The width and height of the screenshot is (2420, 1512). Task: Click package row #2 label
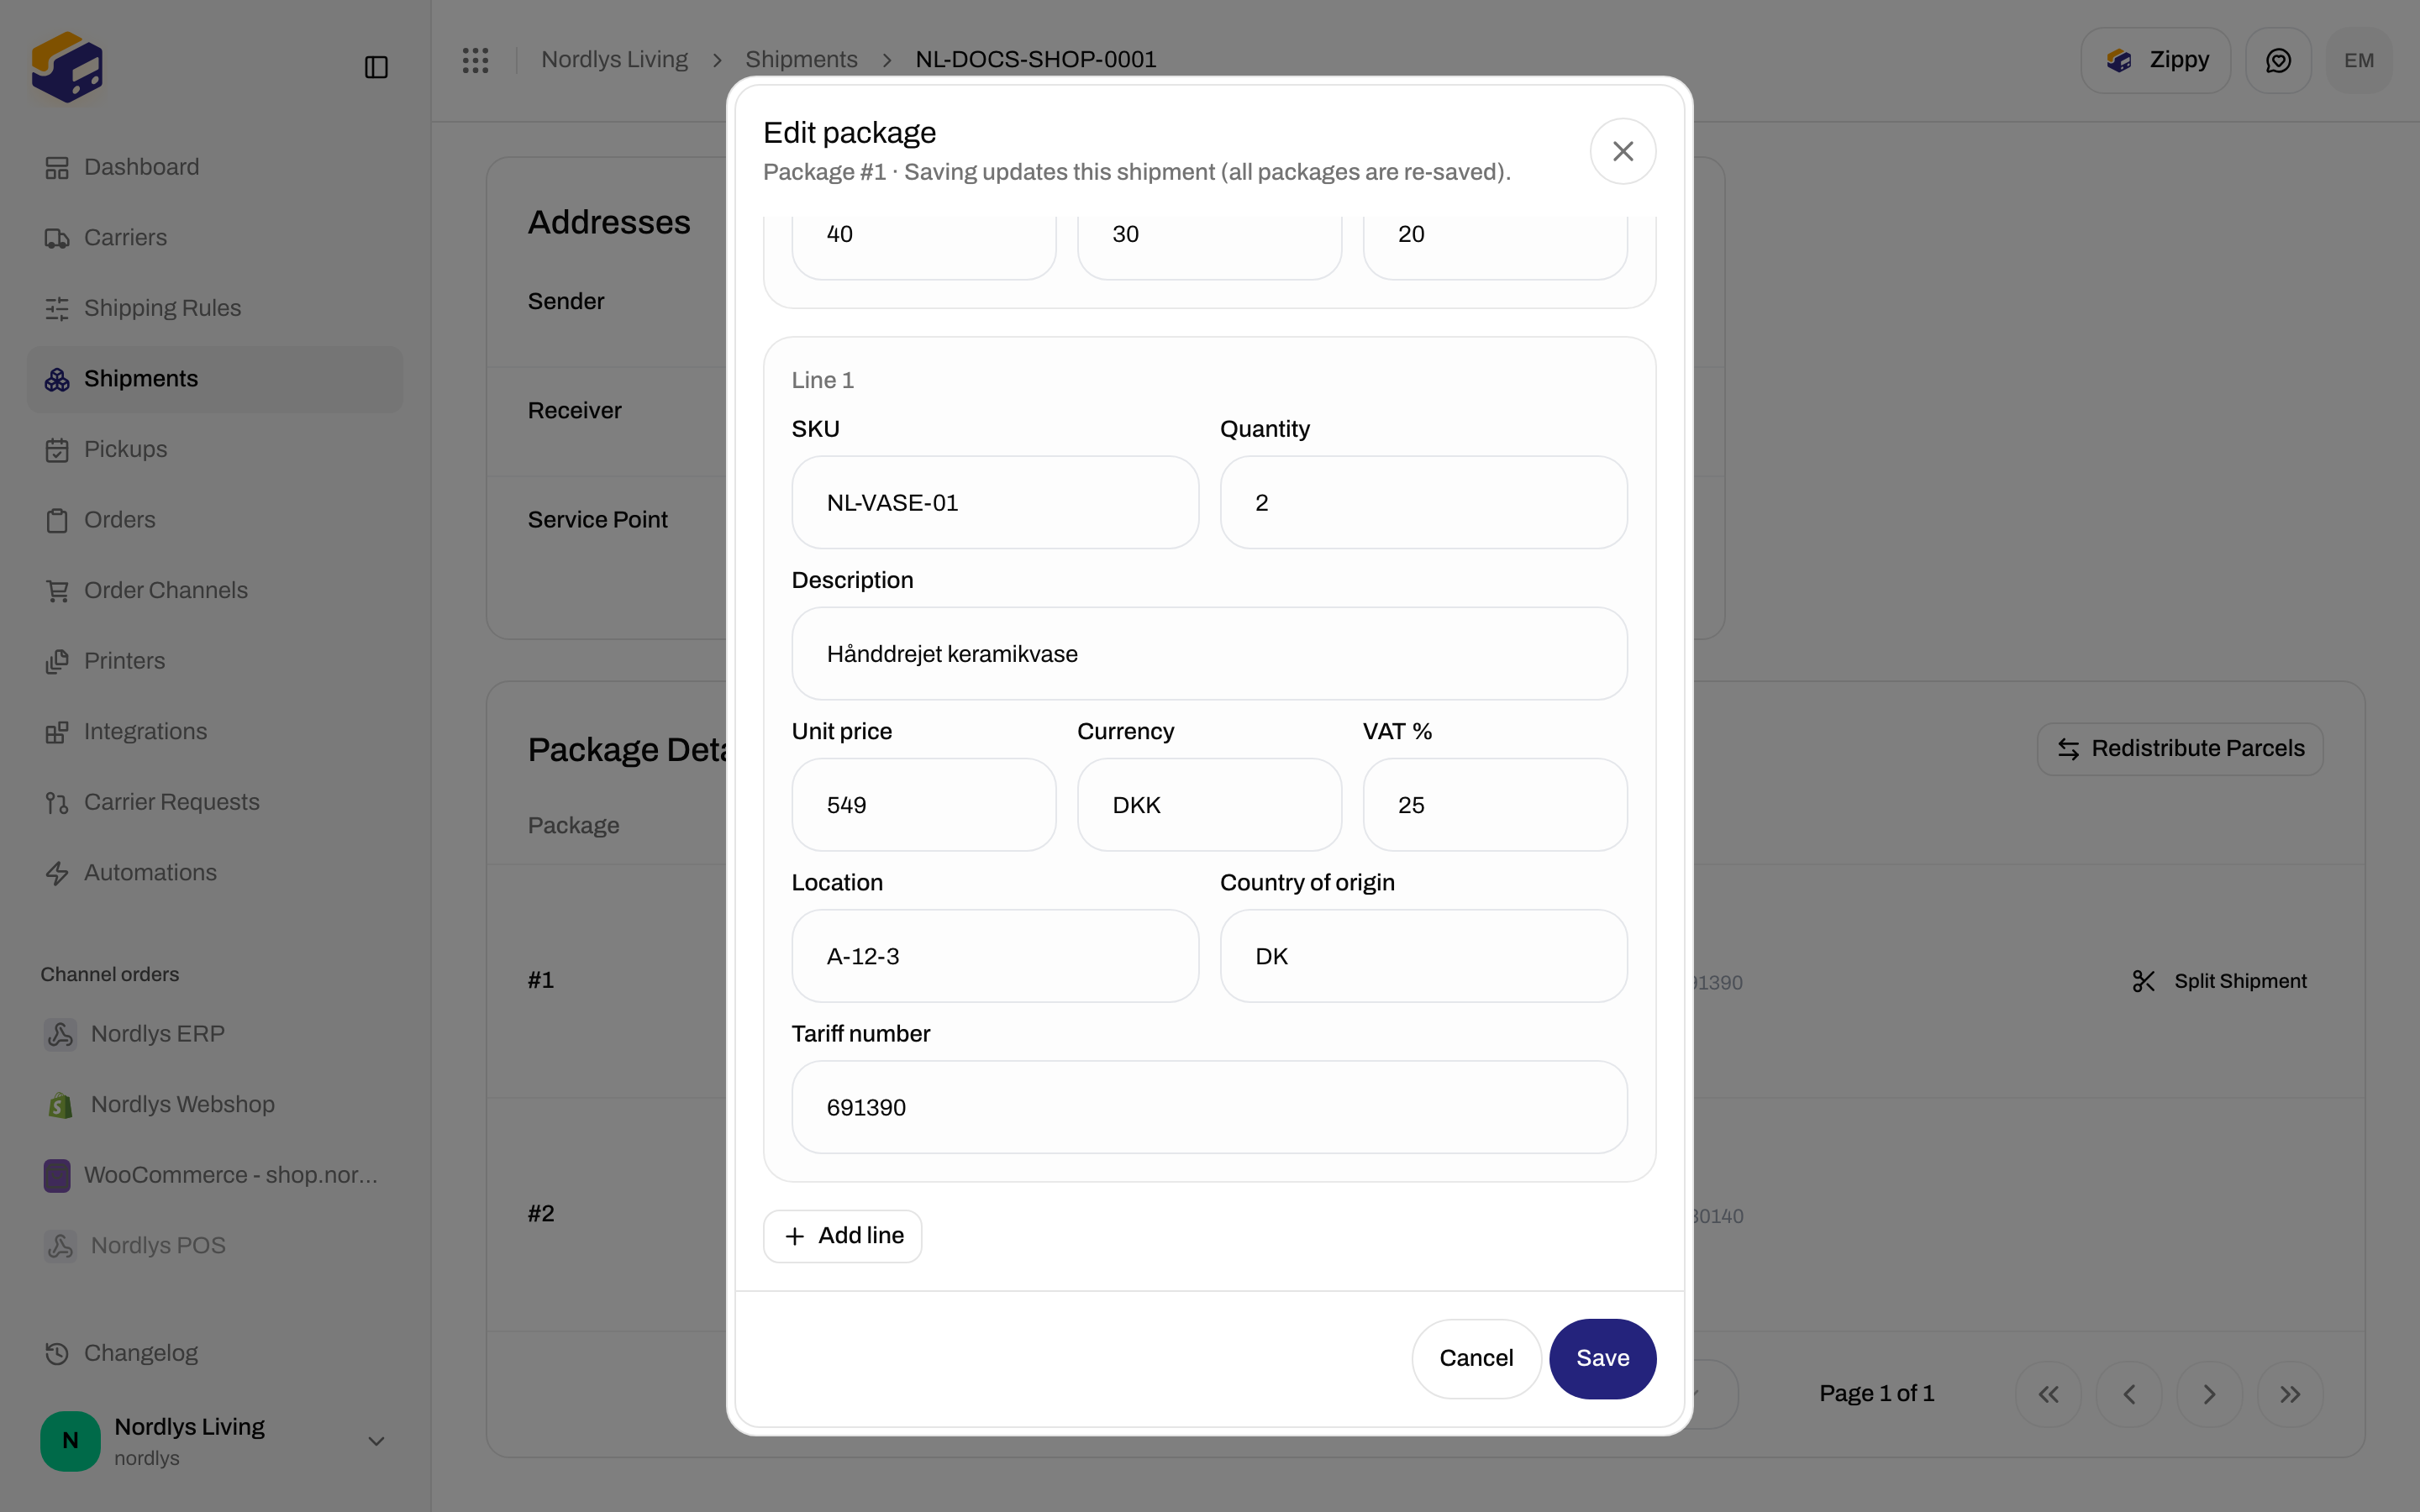tap(541, 1214)
